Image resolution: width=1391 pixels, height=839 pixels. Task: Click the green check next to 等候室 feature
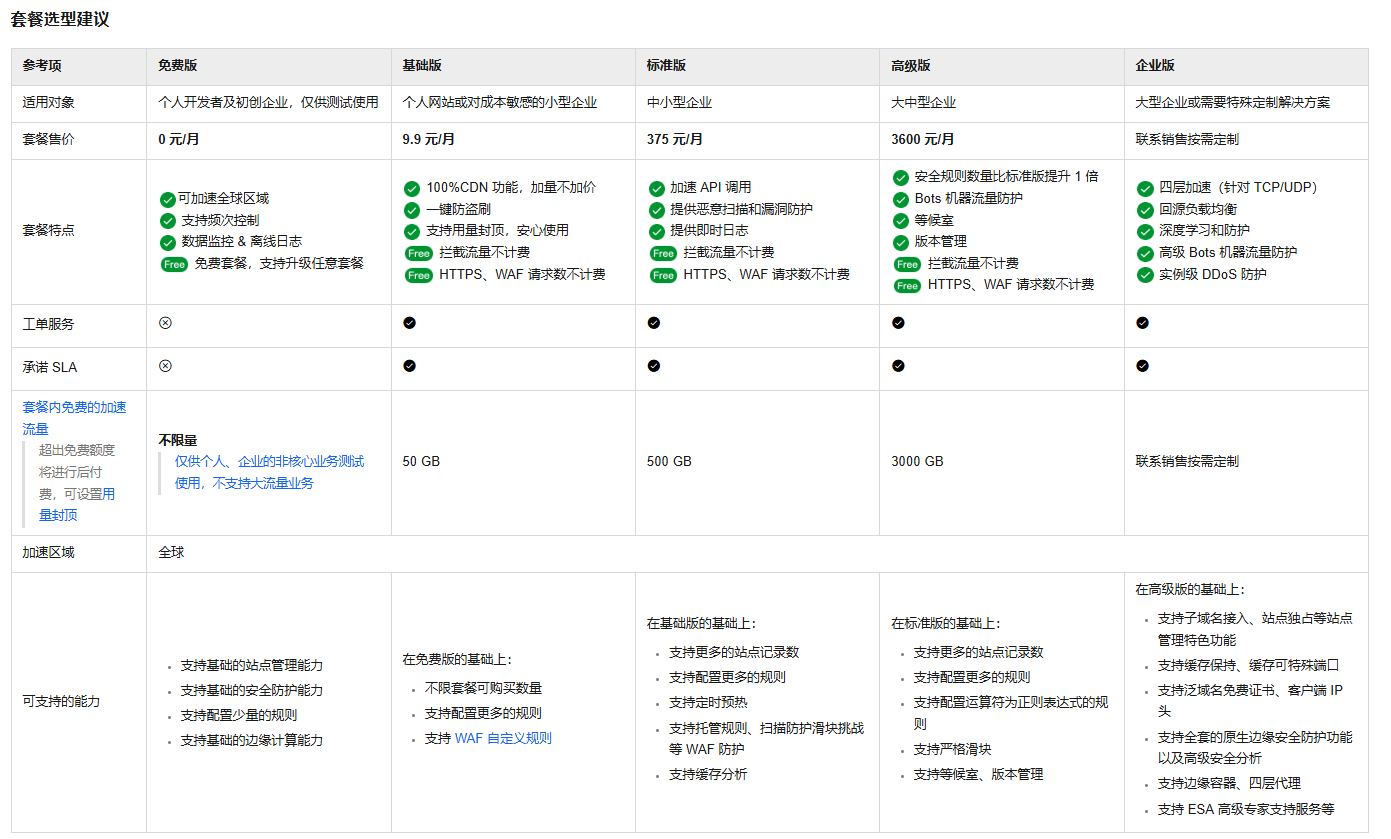tap(900, 220)
